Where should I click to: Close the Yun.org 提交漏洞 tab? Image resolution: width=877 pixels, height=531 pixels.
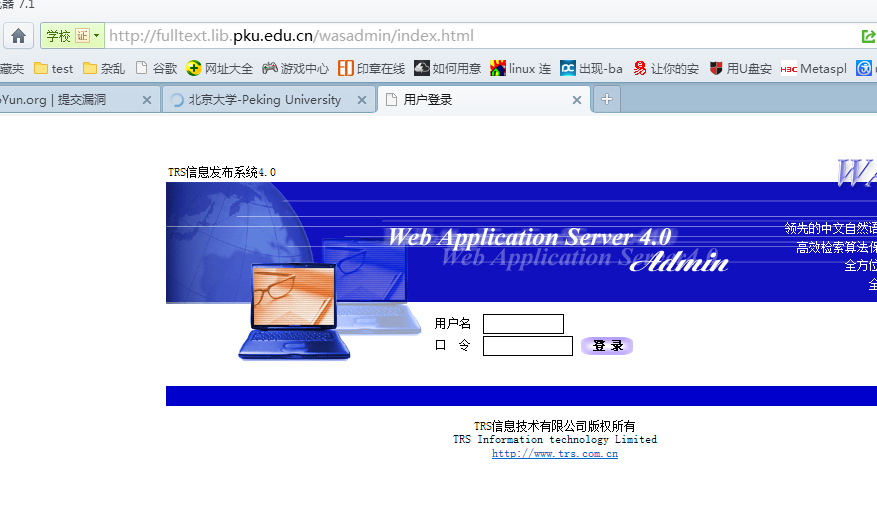tap(147, 100)
